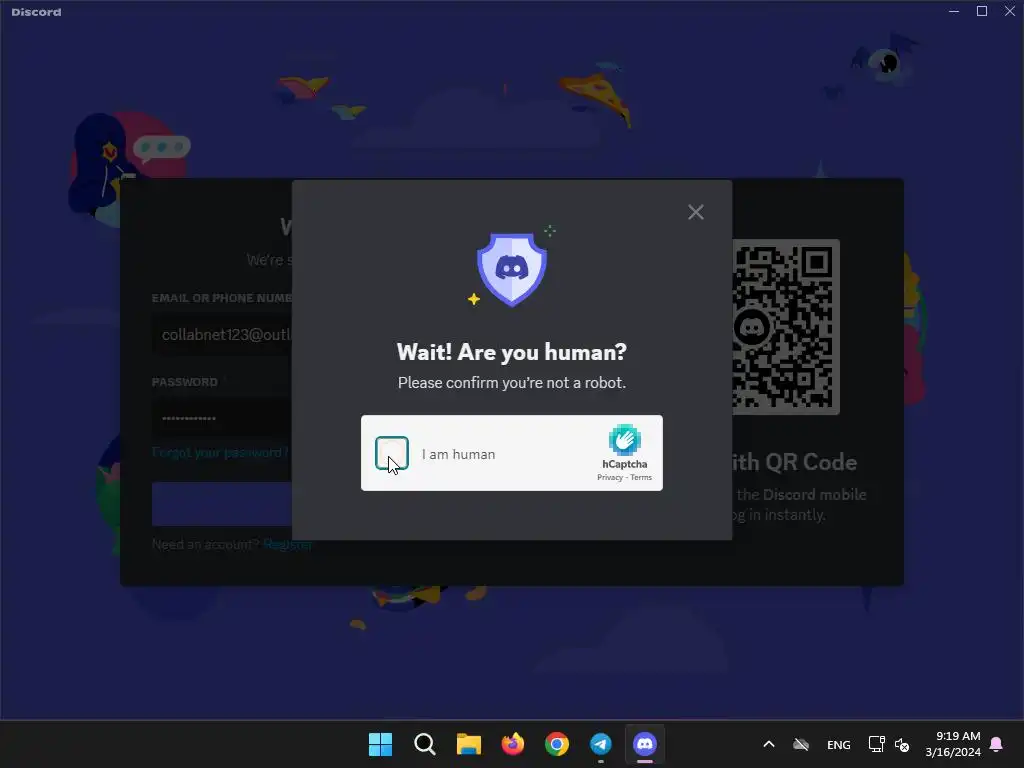Click the password input field
This screenshot has width=1024, height=768.
click(222, 418)
